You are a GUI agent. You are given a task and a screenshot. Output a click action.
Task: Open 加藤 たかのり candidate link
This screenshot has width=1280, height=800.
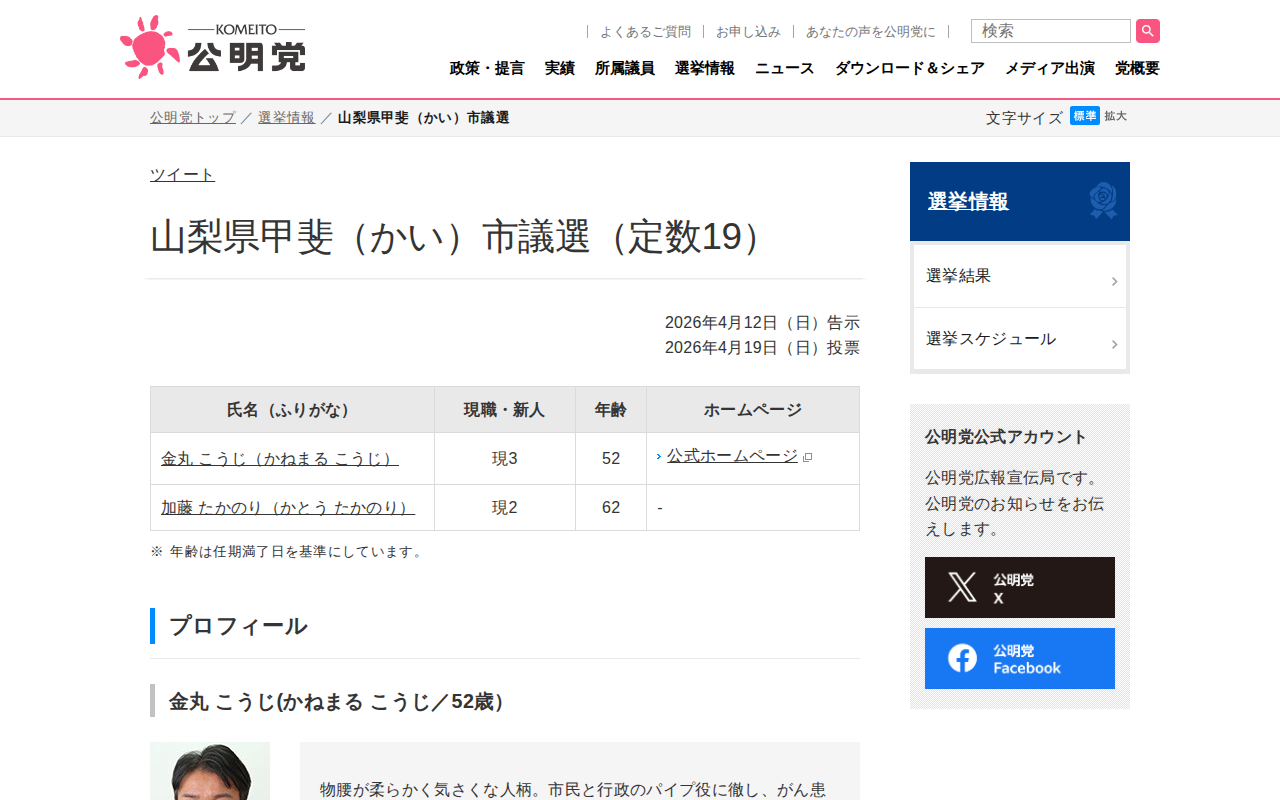pyautogui.click(x=288, y=508)
